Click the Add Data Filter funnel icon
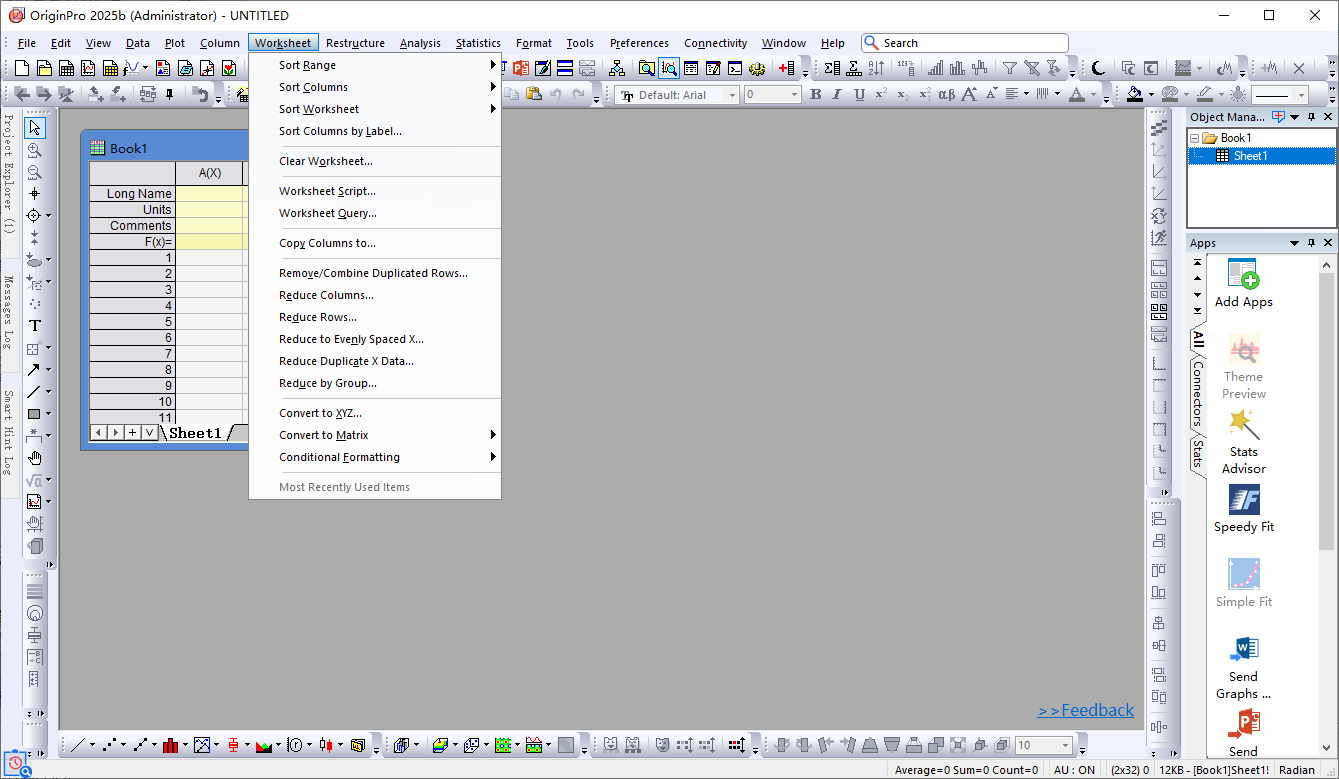Viewport: 1339px width, 779px height. pos(1009,68)
